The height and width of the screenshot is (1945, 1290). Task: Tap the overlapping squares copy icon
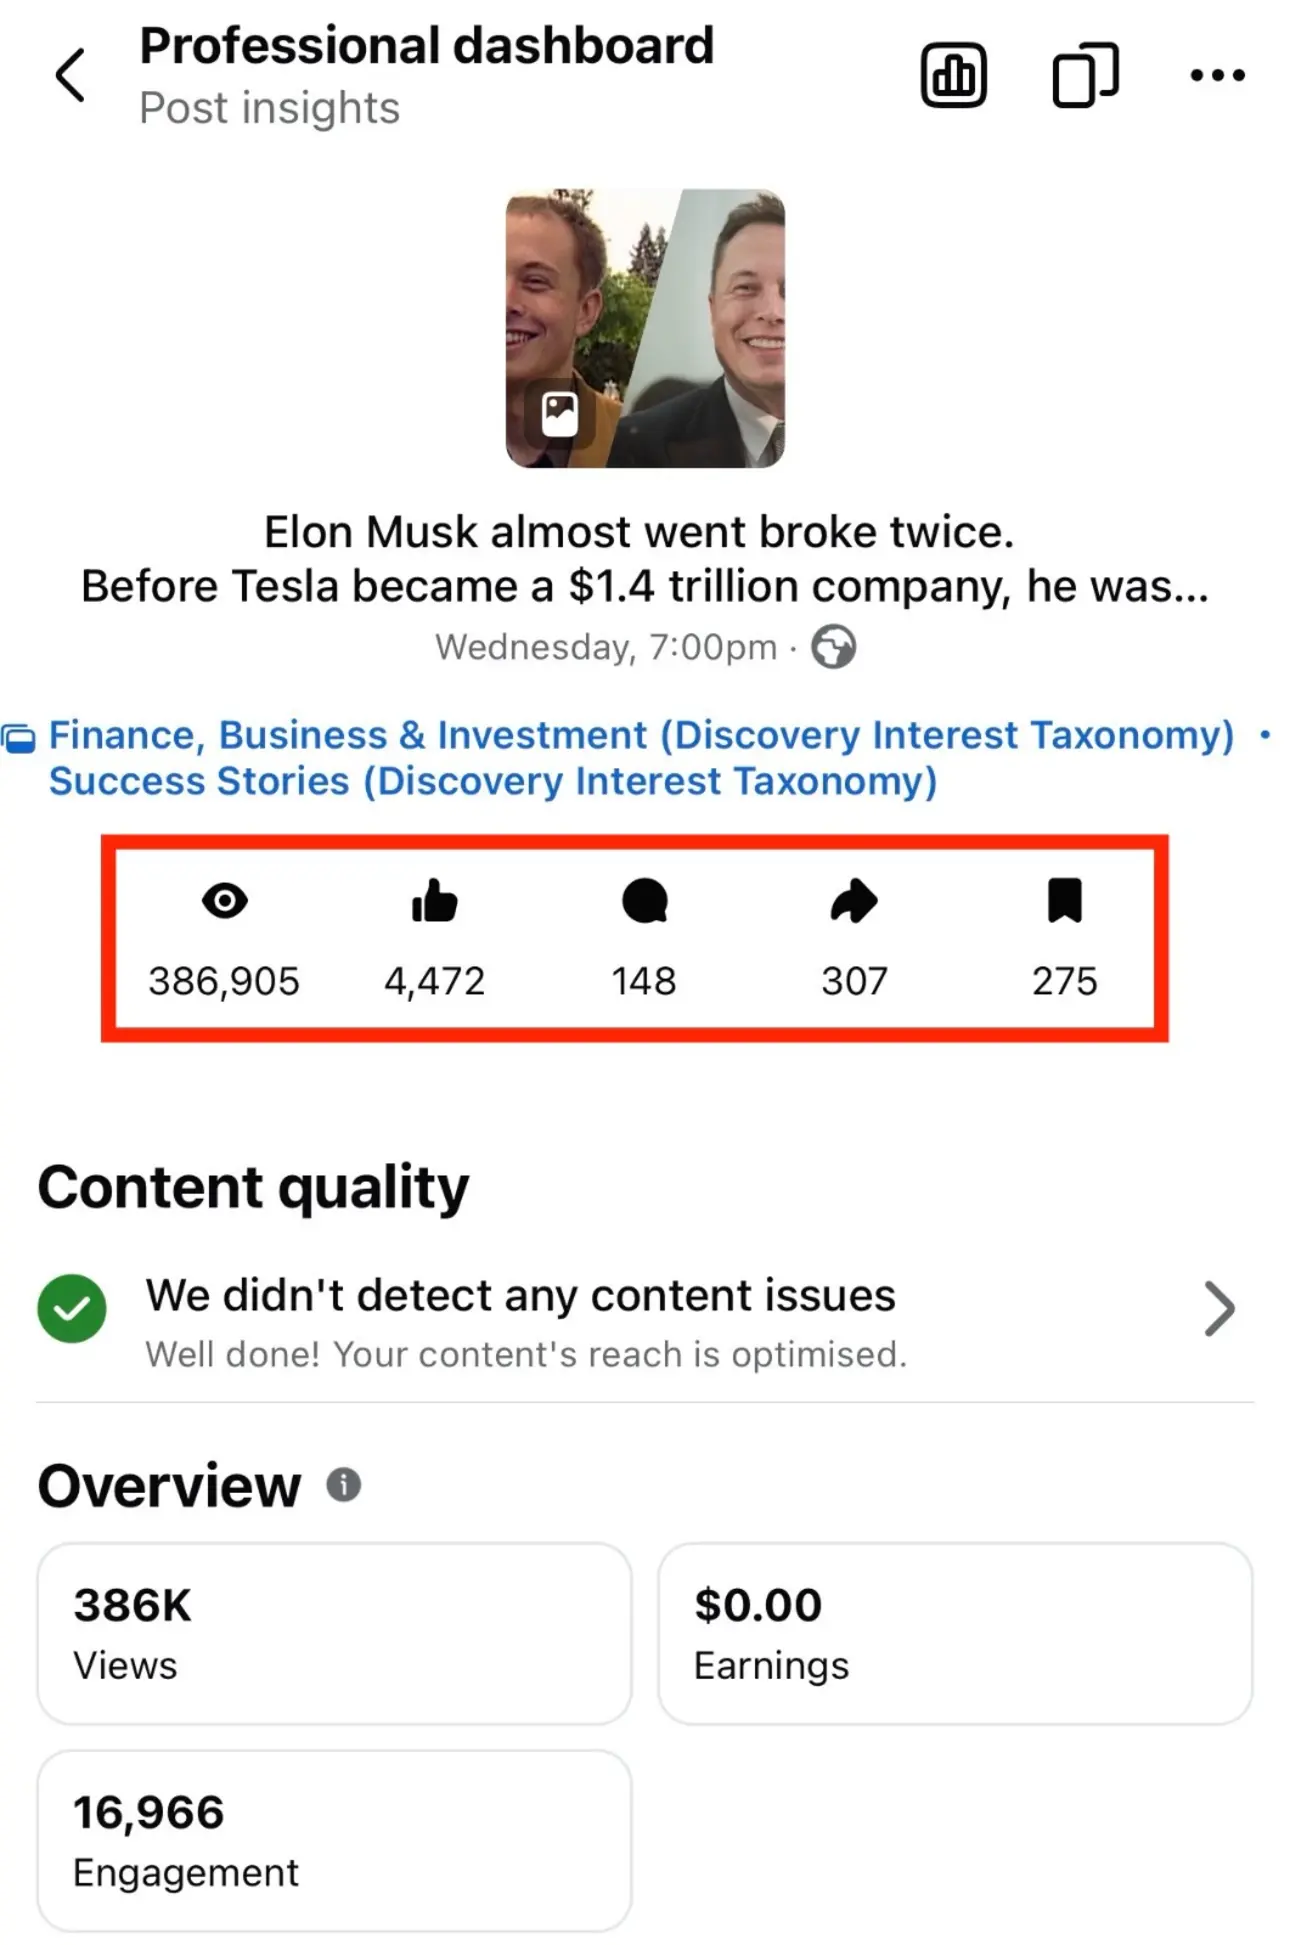(1085, 75)
